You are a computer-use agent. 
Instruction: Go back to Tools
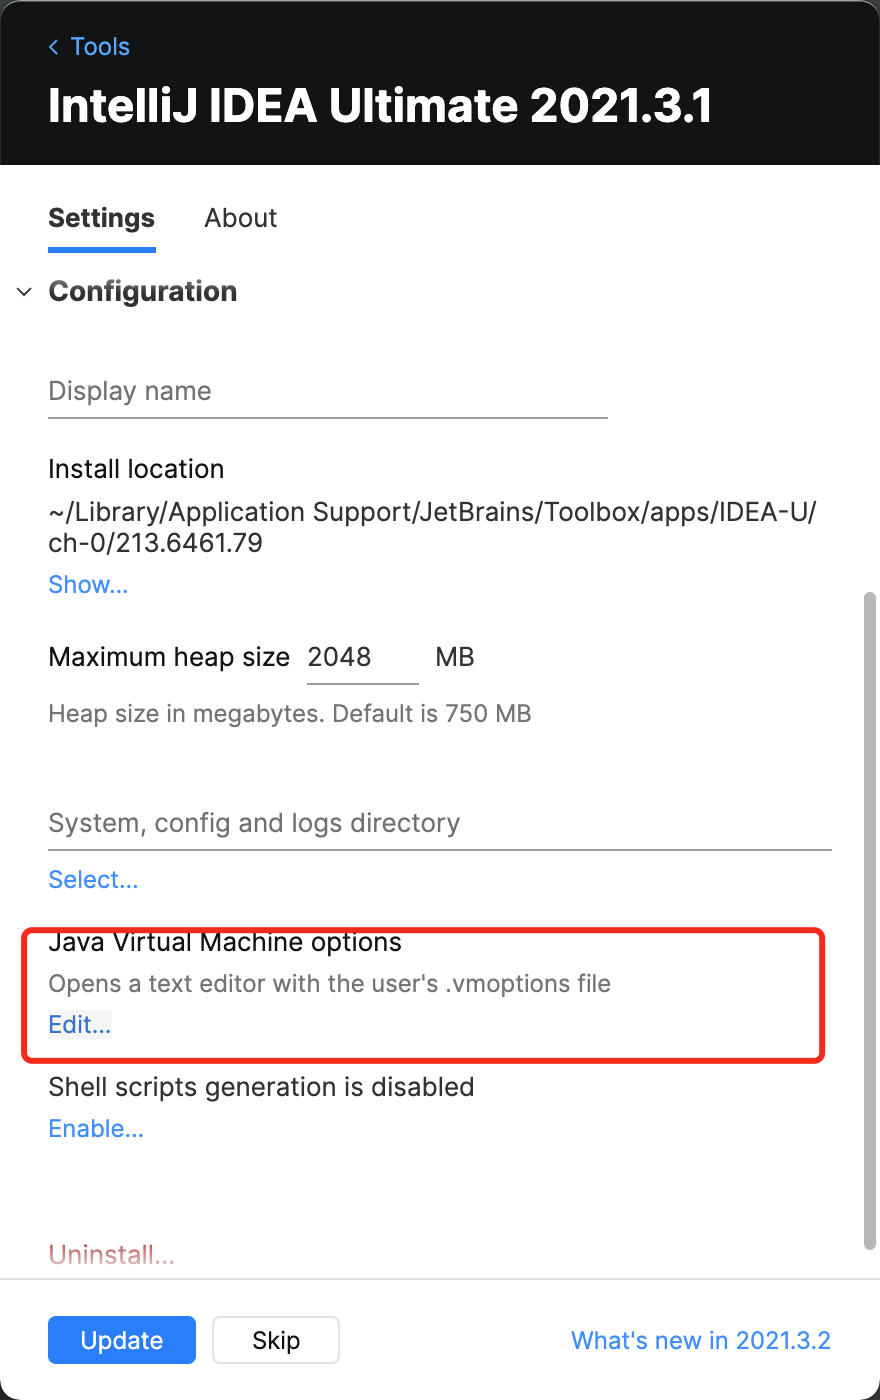89,47
